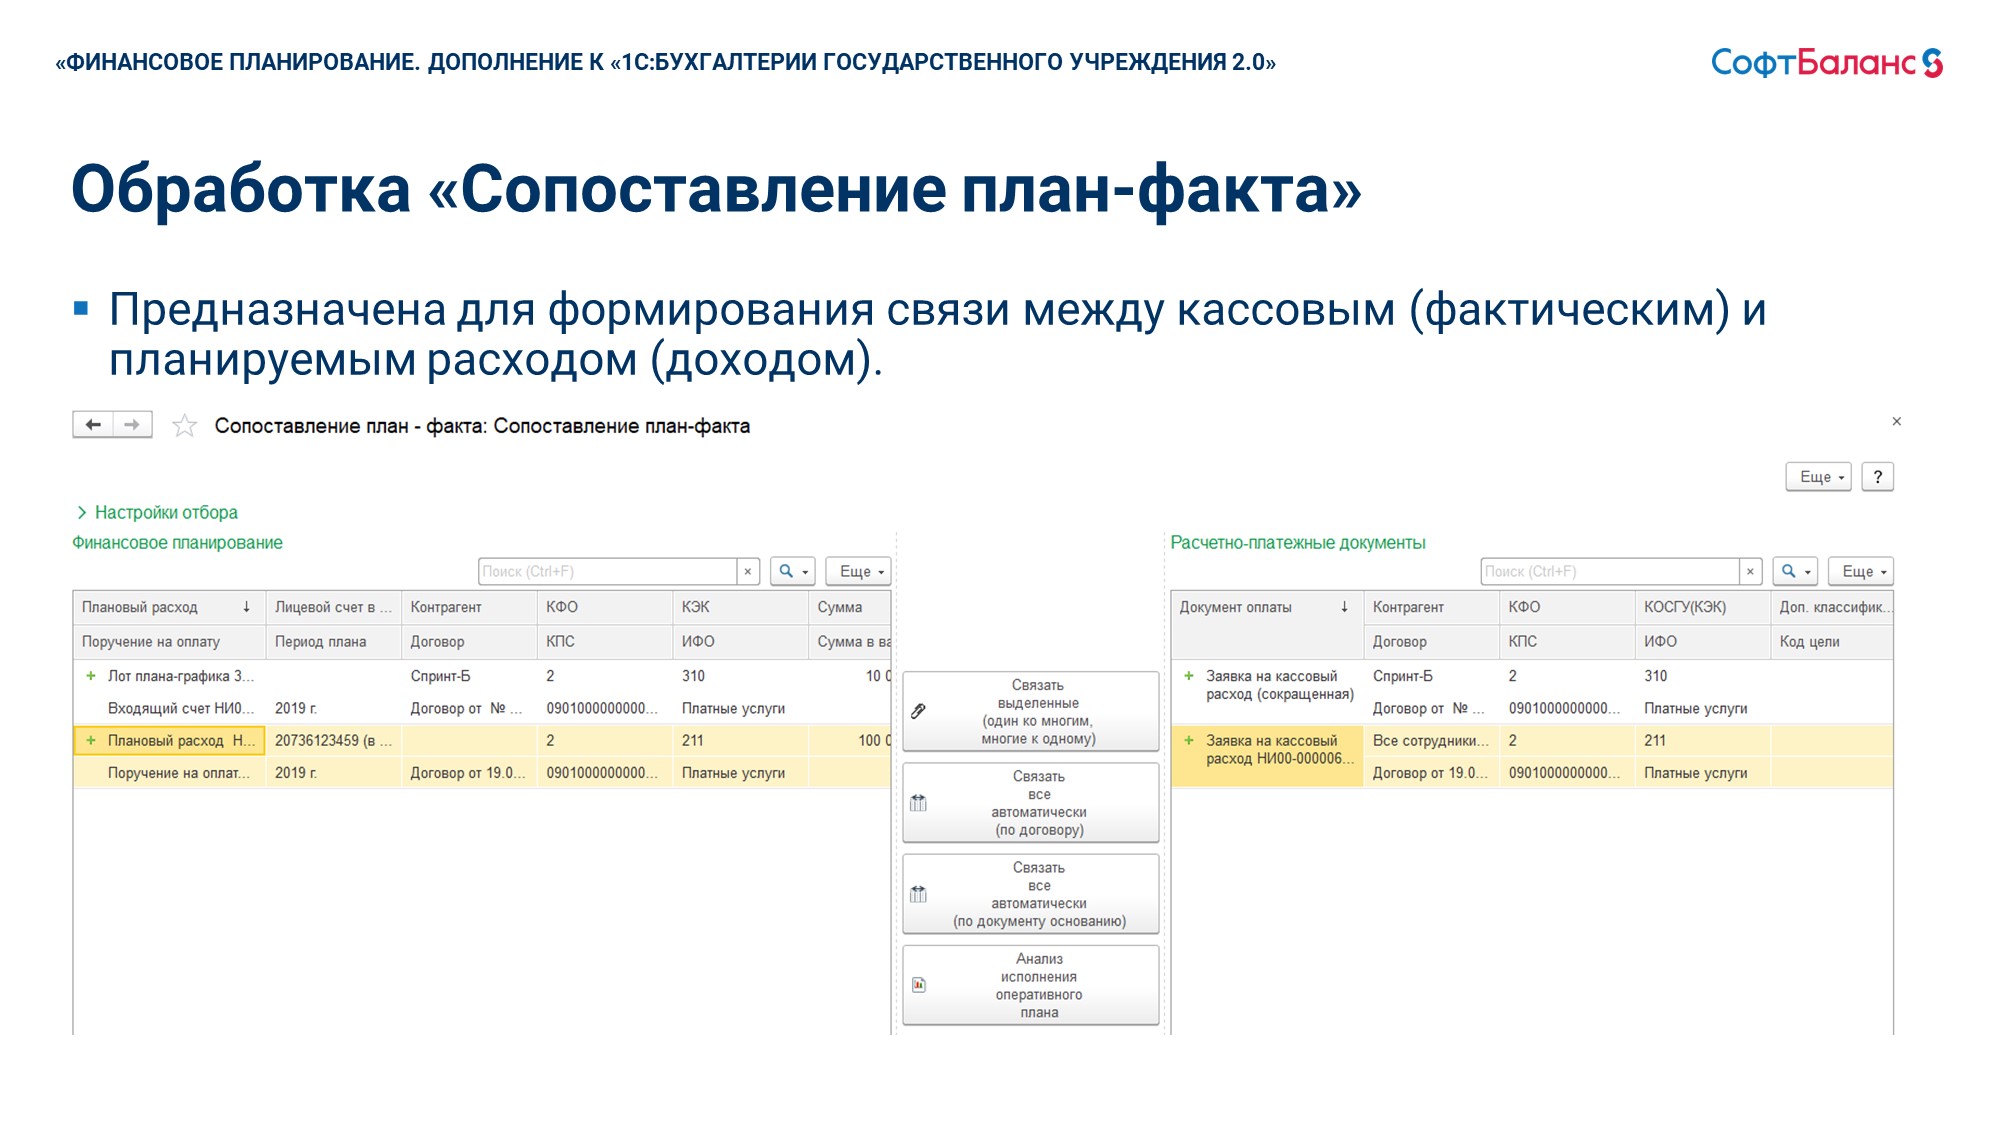Select the 20736123459 account cell
The image size is (2000, 1125).
[x=333, y=740]
